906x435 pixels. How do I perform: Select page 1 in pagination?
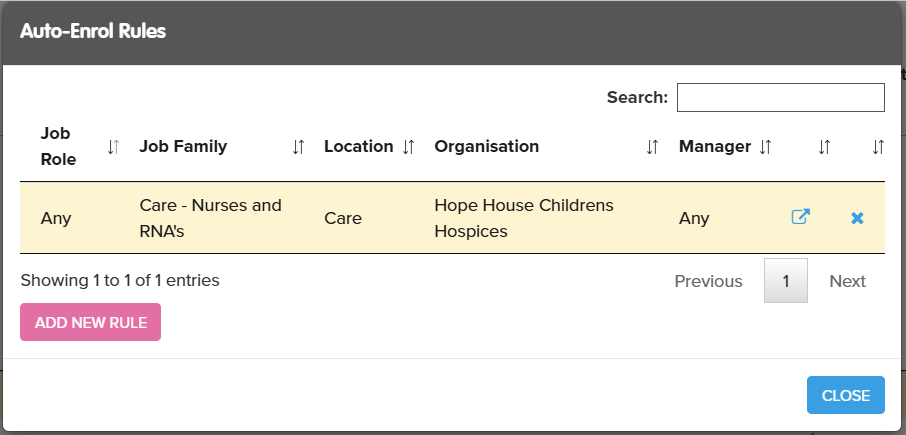pos(786,281)
